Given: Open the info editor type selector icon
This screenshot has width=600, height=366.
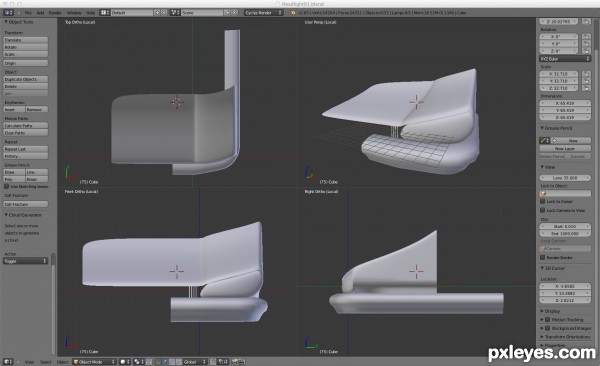Looking at the screenshot, I should (8, 13).
